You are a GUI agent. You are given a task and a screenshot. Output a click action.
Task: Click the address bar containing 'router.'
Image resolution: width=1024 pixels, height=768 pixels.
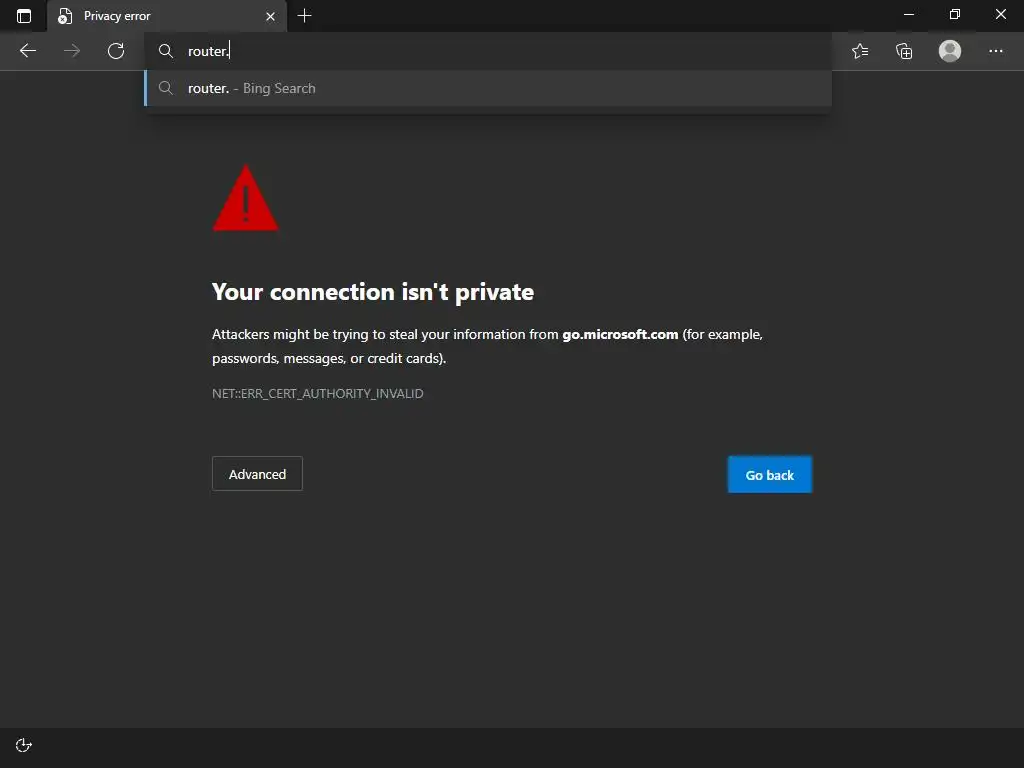coord(488,51)
